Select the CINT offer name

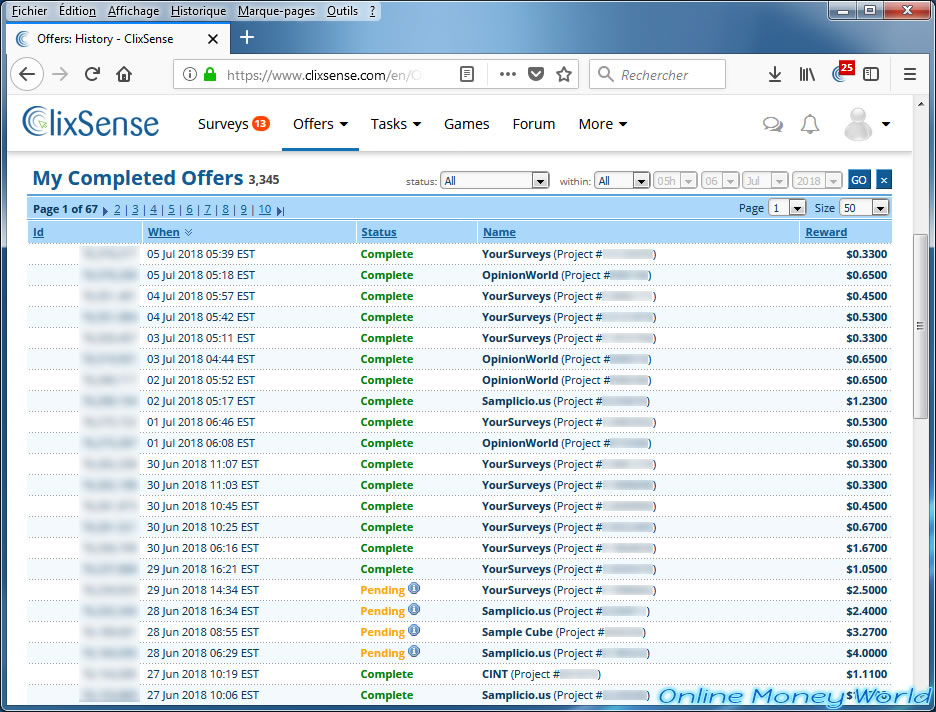pyautogui.click(x=495, y=674)
